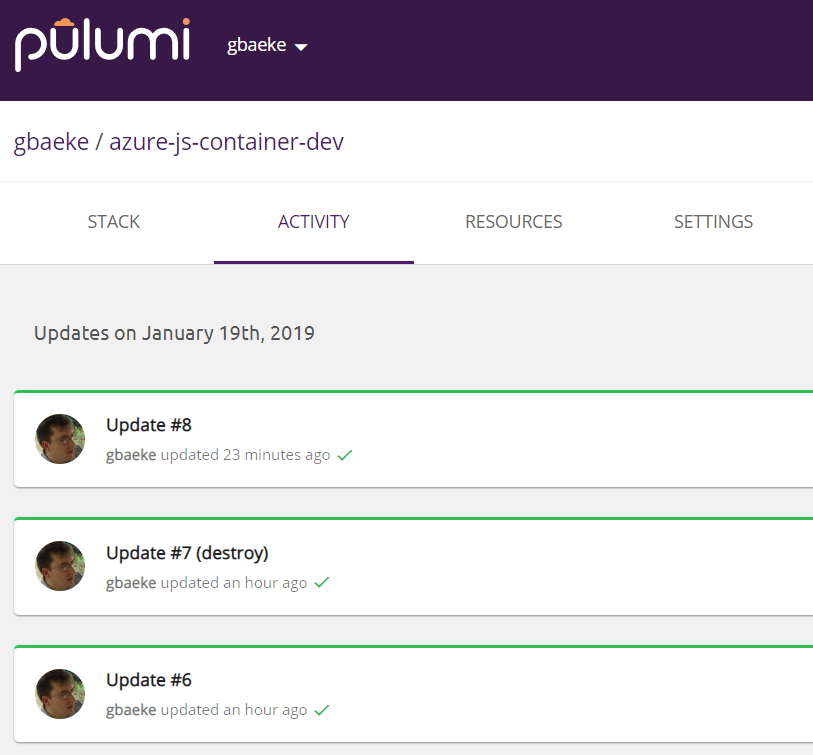Image resolution: width=813 pixels, height=755 pixels.
Task: Click the green checkmark on Update #6
Action: coord(322,710)
